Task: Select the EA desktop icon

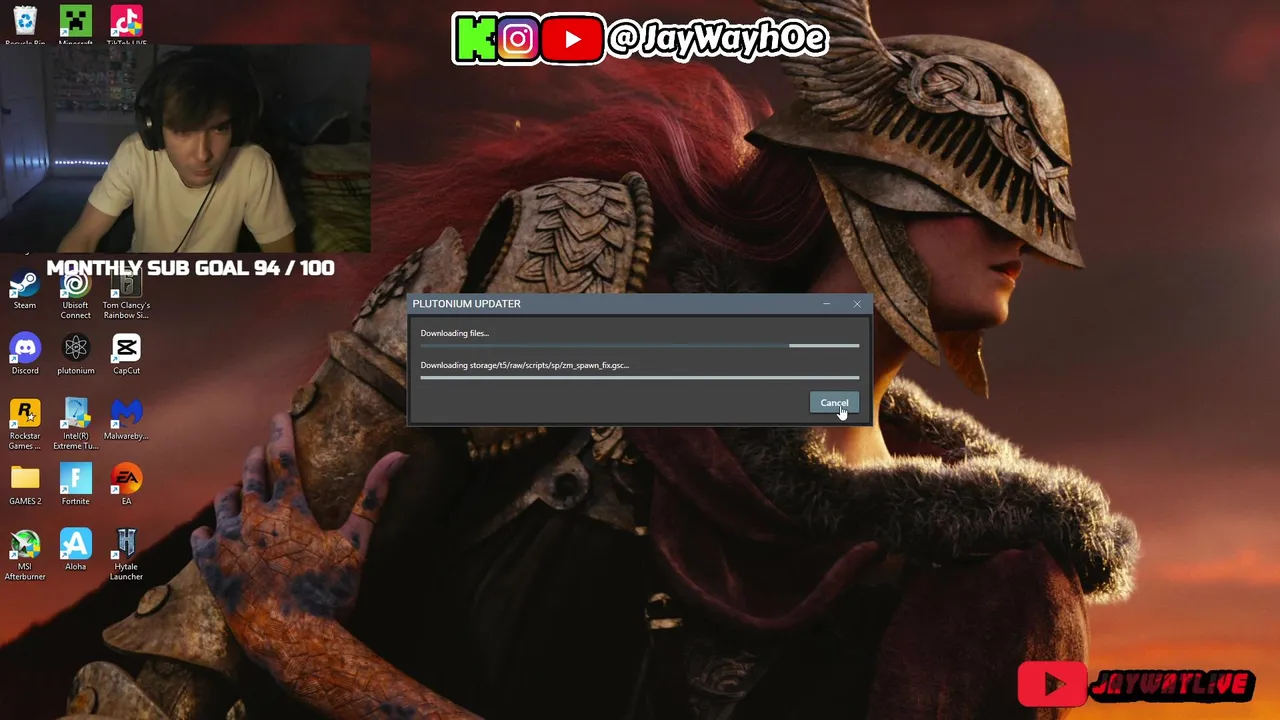Action: click(126, 485)
